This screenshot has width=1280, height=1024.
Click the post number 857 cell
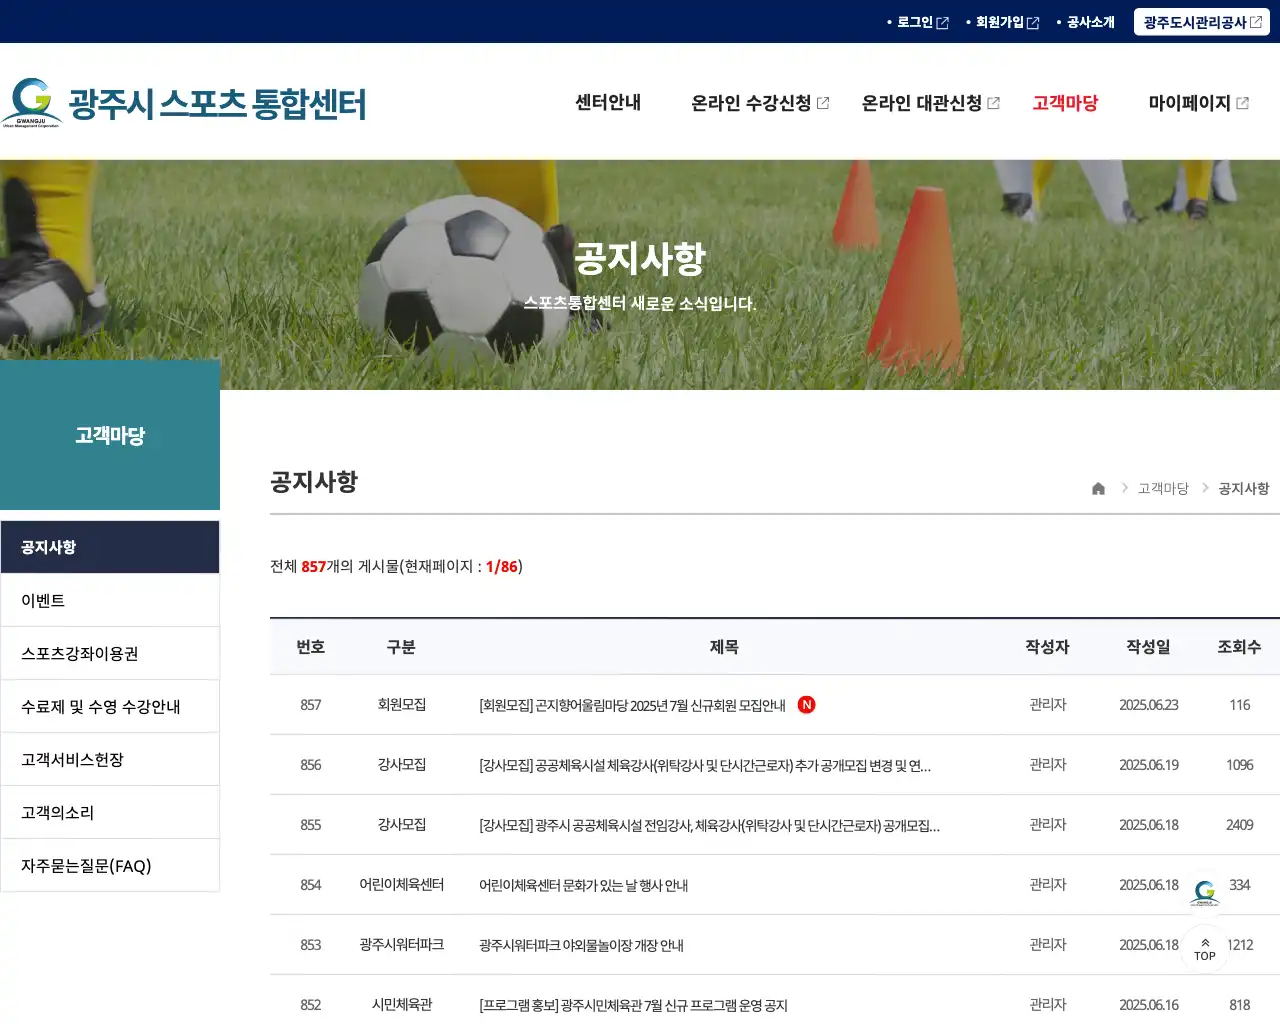pyautogui.click(x=311, y=705)
